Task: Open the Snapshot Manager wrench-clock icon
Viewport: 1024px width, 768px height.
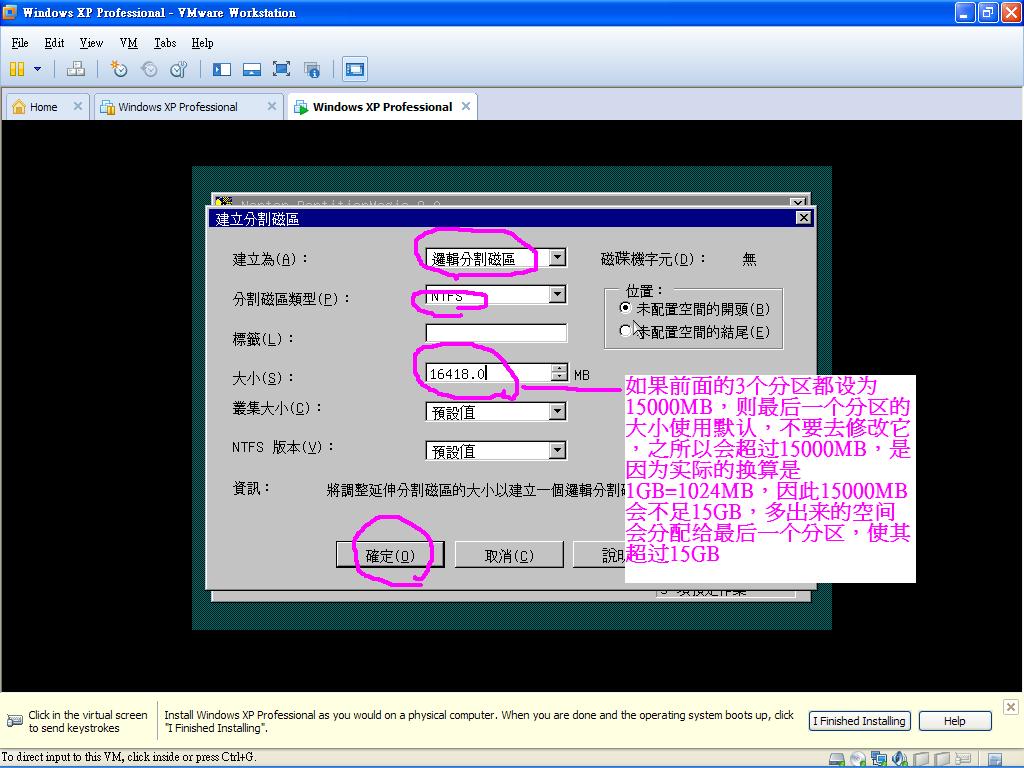Action: pos(178,69)
